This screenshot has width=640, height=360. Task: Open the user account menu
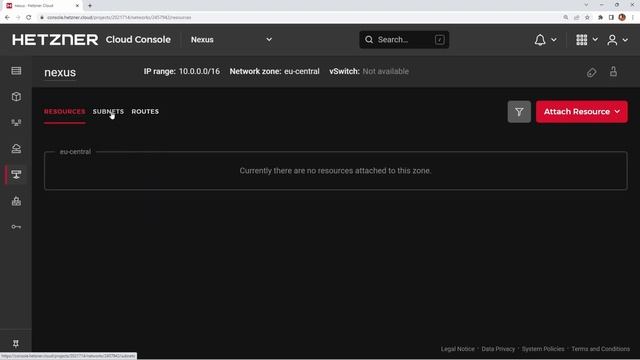click(x=612, y=40)
